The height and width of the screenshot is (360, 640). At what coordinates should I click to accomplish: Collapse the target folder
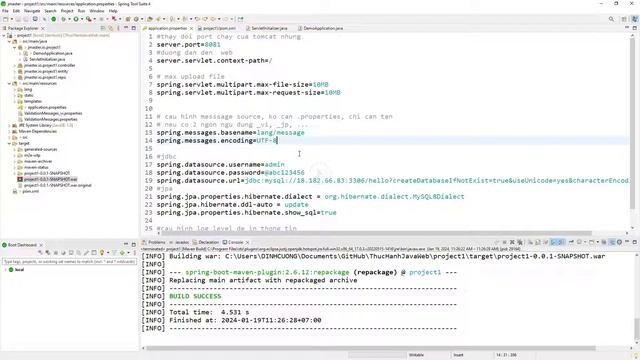9,143
